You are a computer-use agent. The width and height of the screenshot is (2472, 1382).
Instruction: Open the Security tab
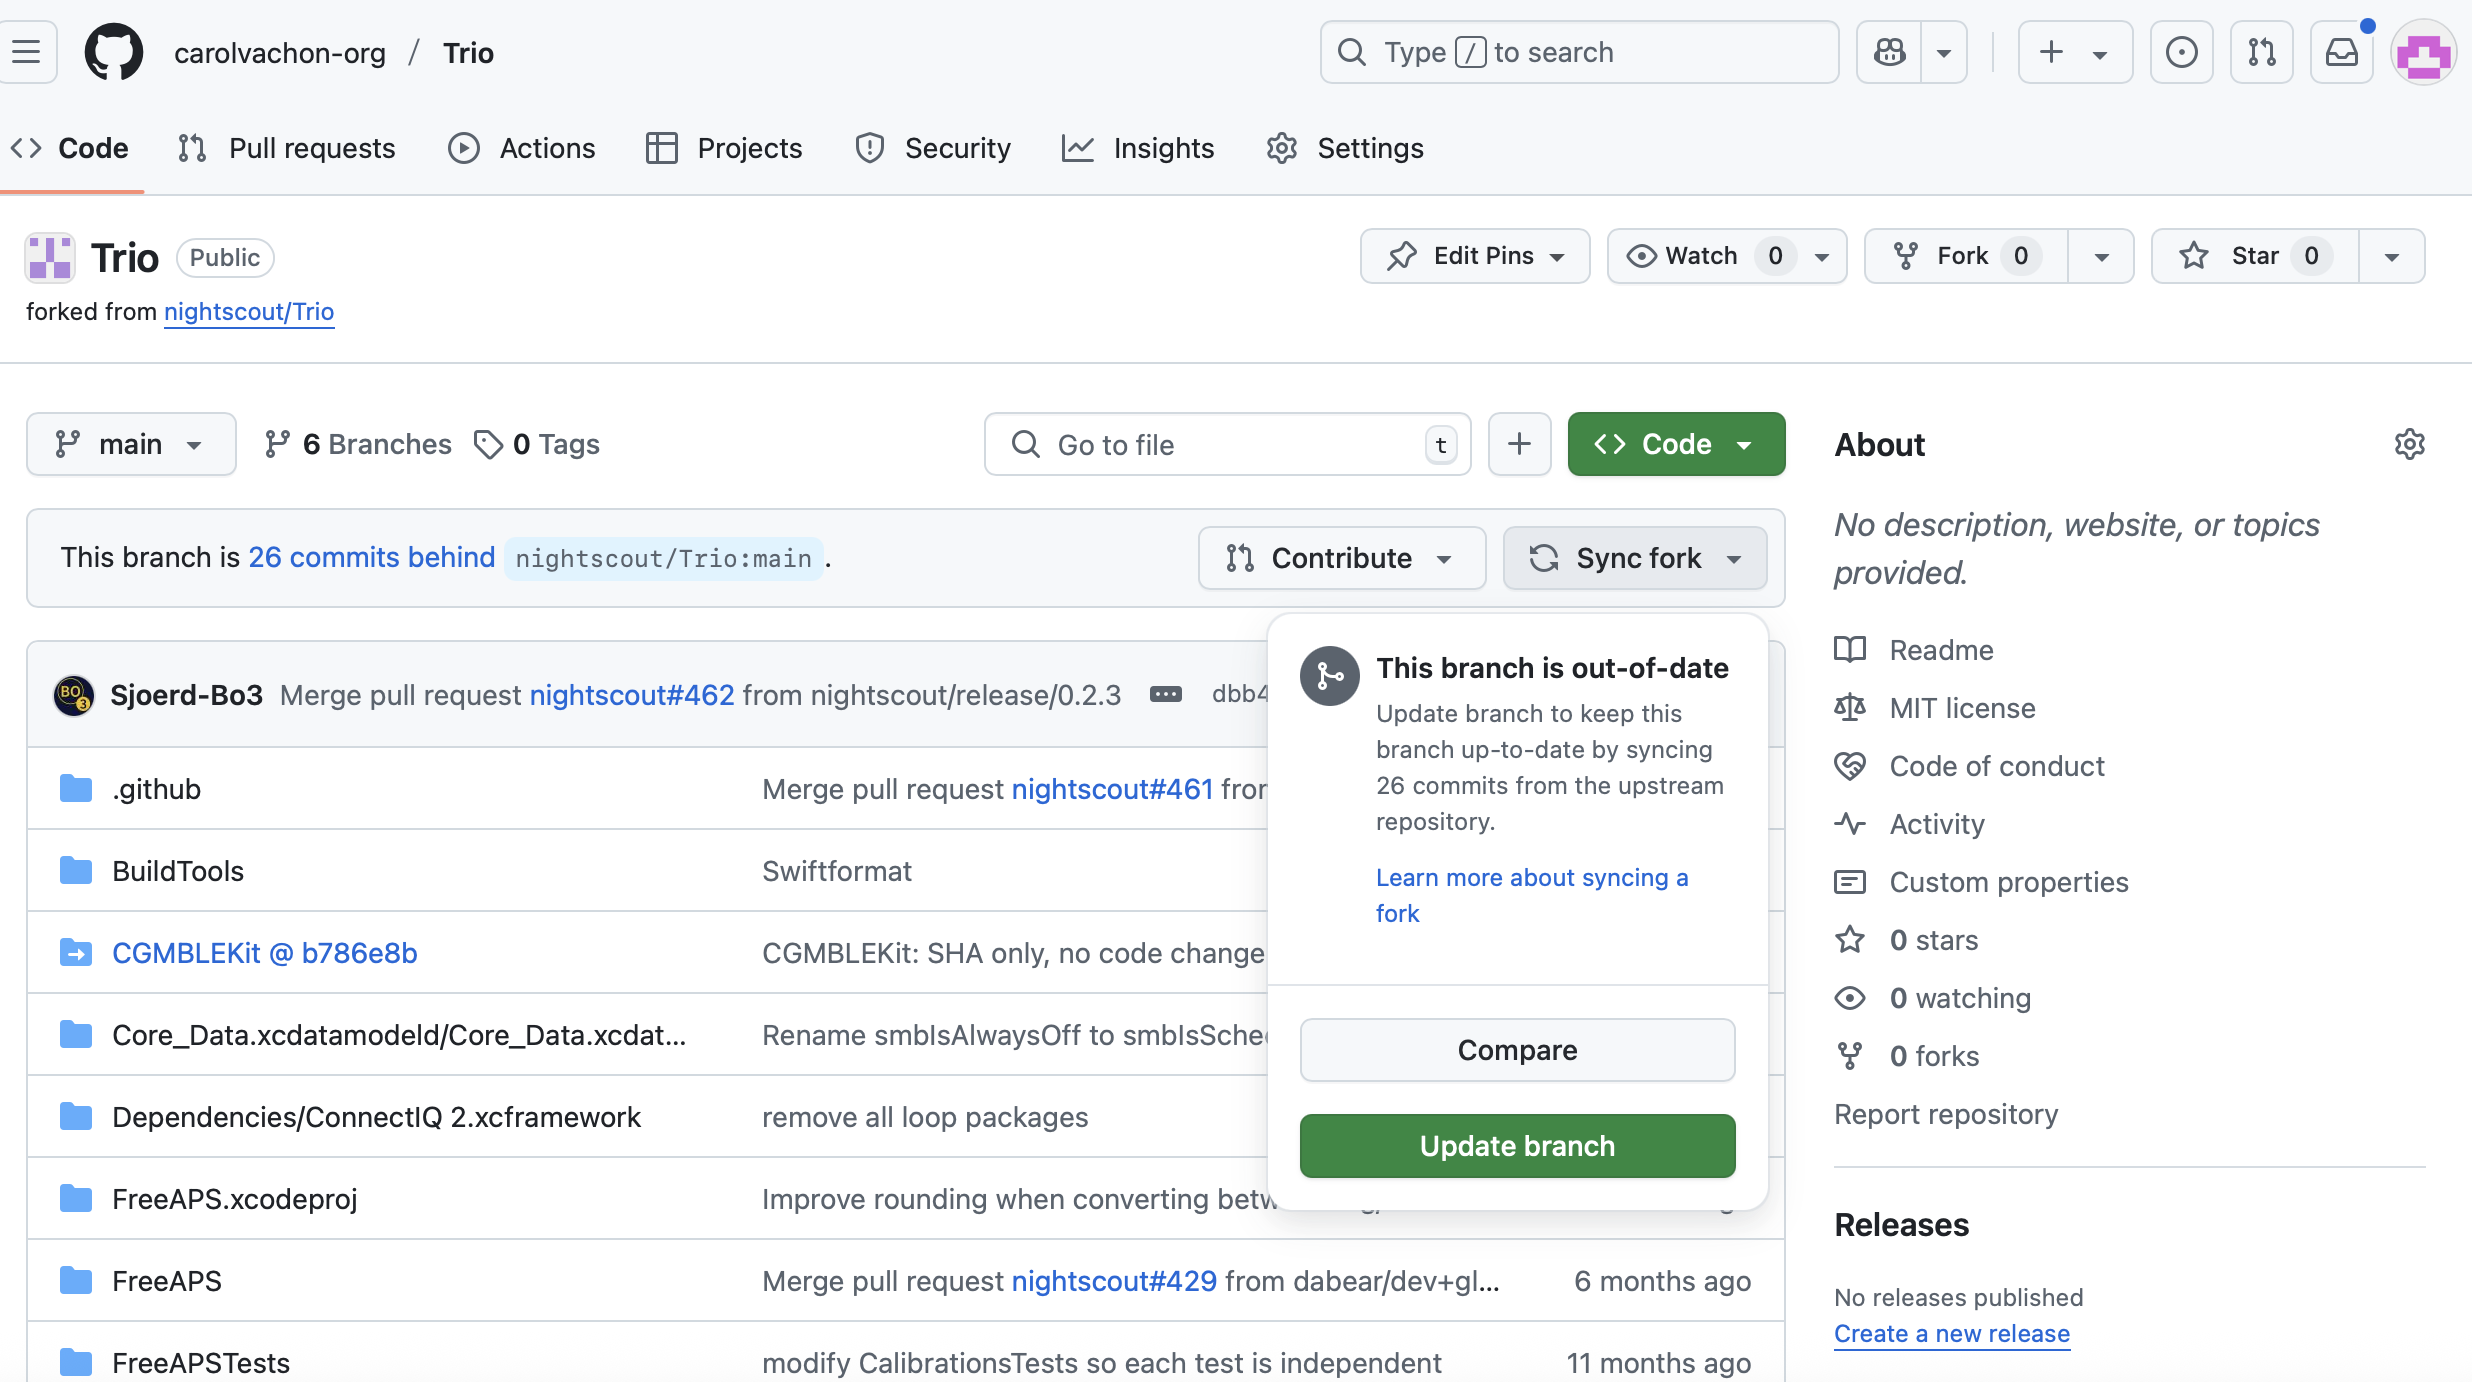(x=933, y=148)
